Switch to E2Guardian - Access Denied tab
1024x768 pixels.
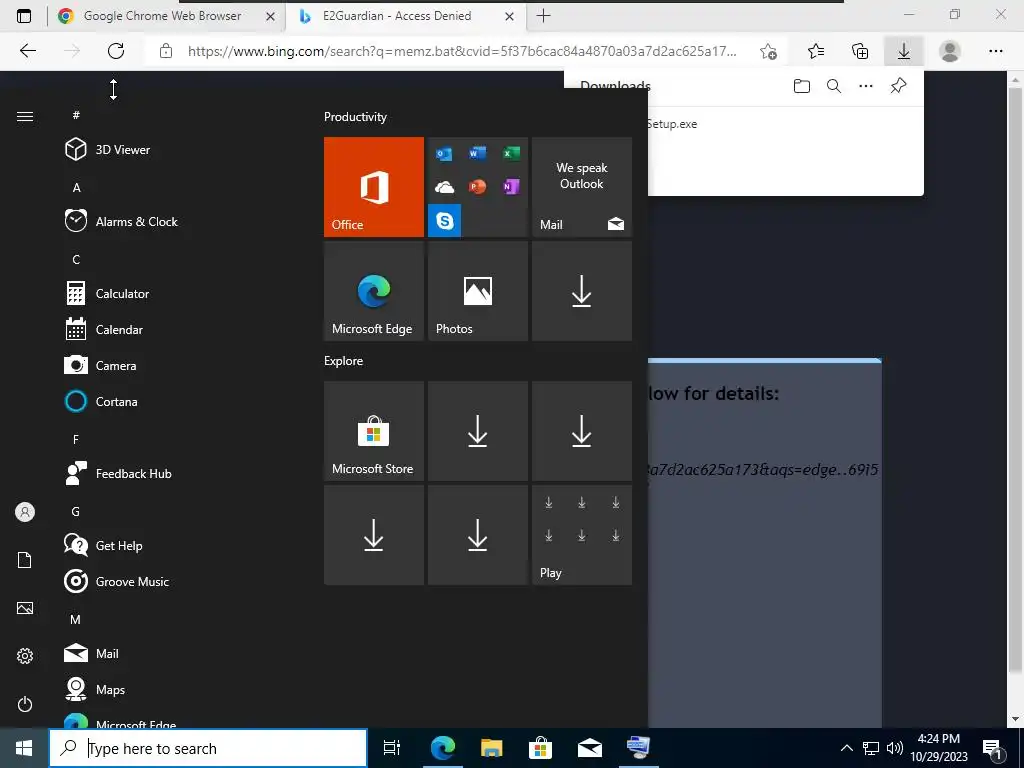coord(396,16)
